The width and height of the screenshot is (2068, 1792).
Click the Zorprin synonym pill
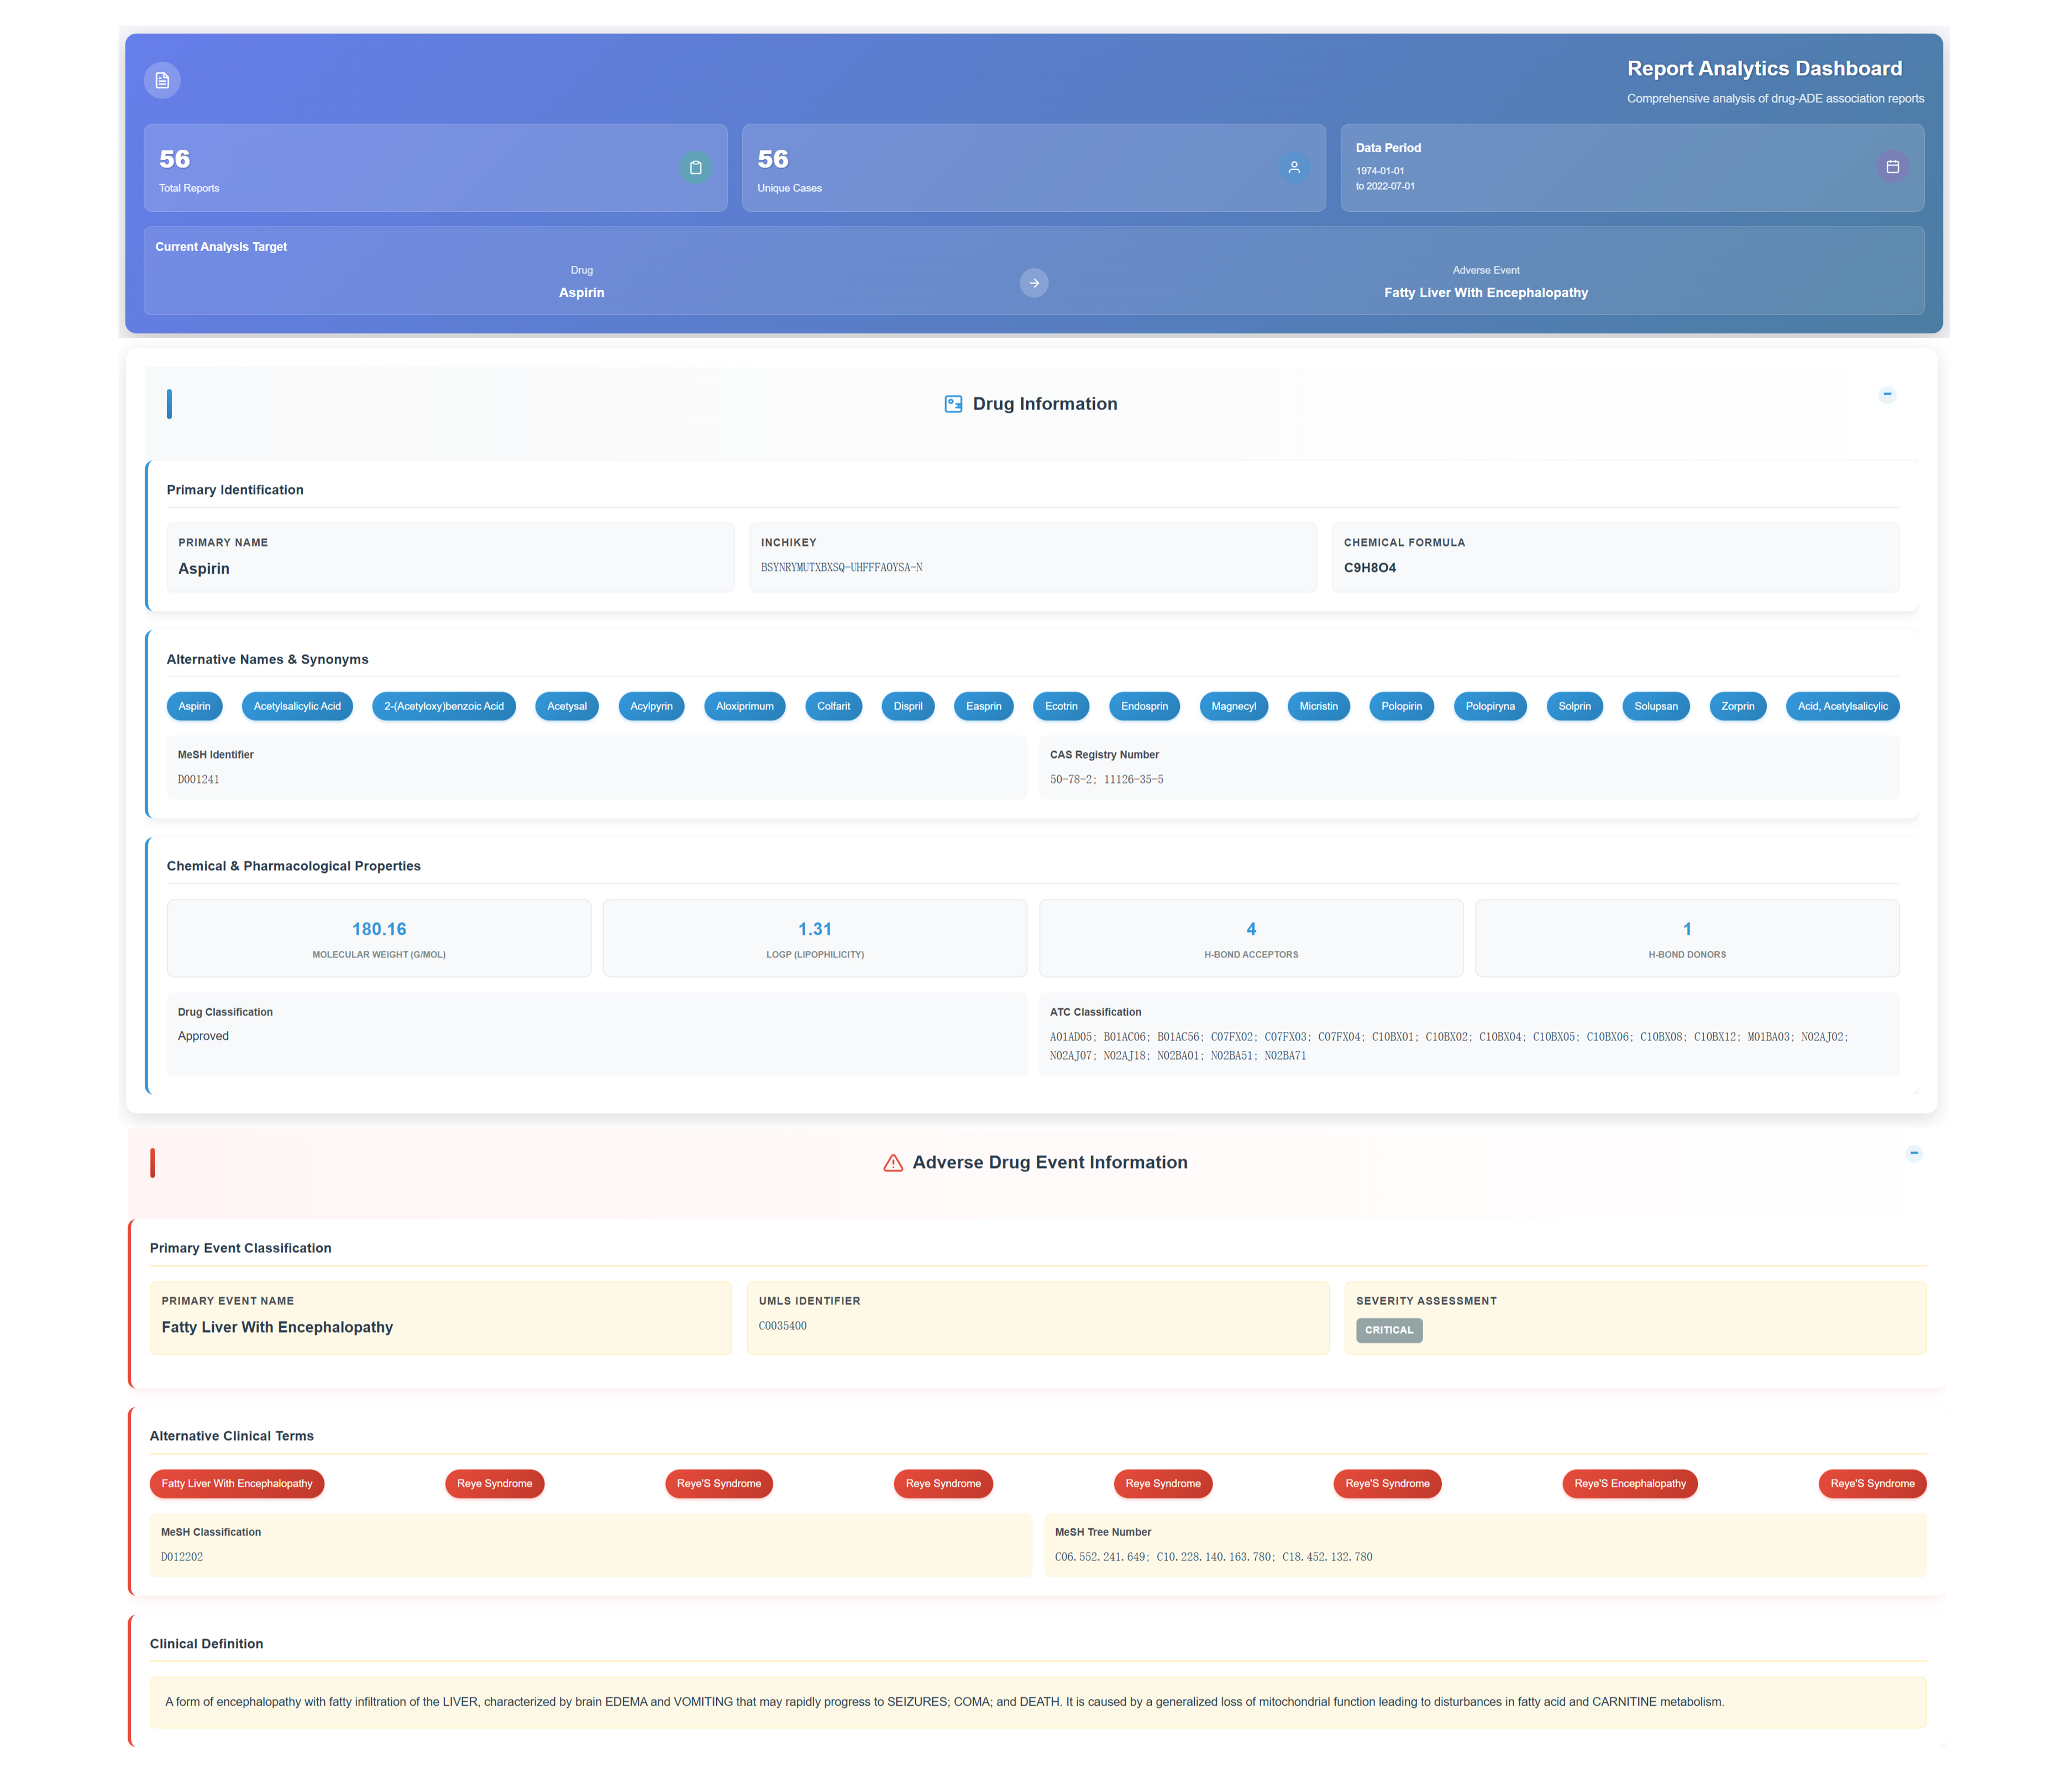pos(1737,706)
